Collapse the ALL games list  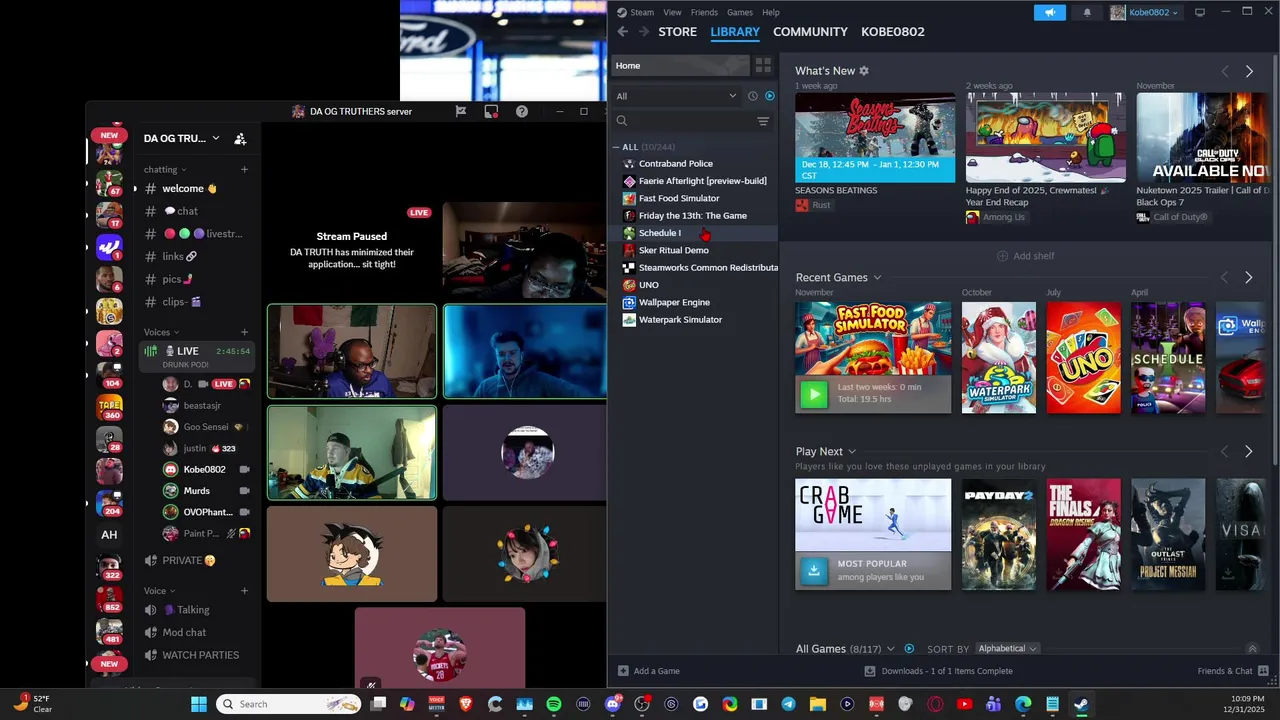click(x=617, y=147)
